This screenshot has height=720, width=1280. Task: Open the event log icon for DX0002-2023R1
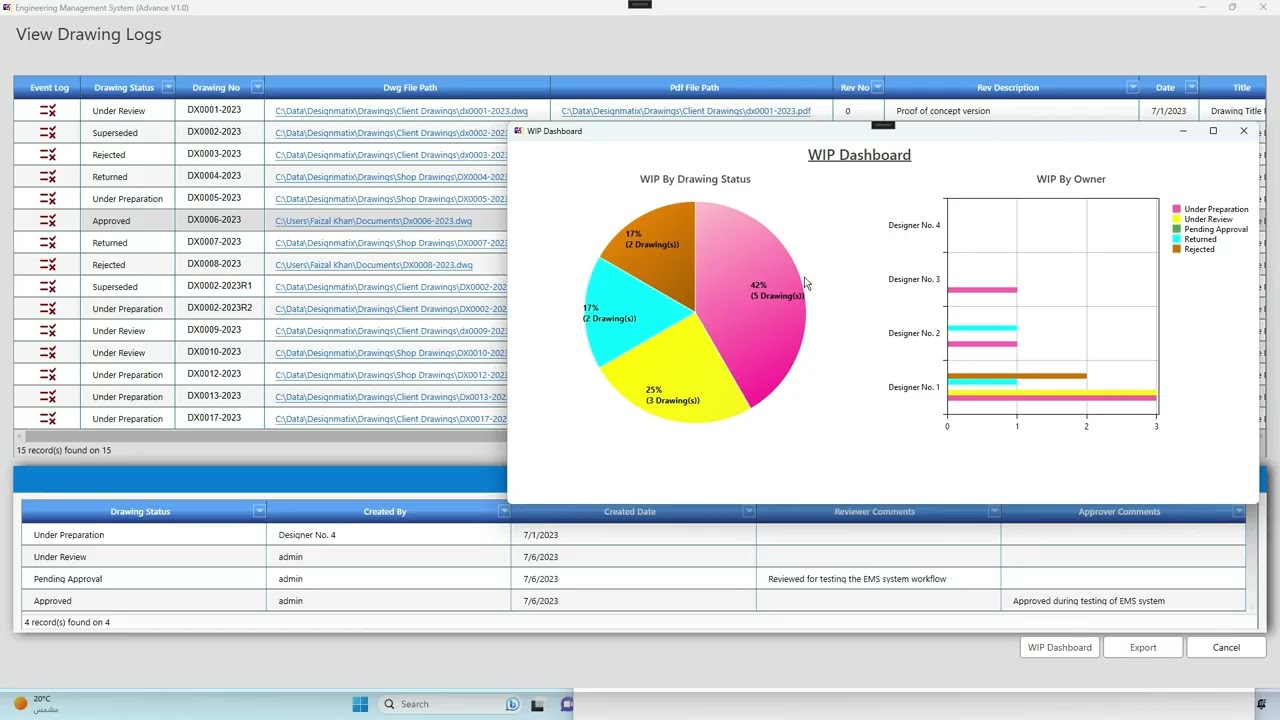point(48,287)
